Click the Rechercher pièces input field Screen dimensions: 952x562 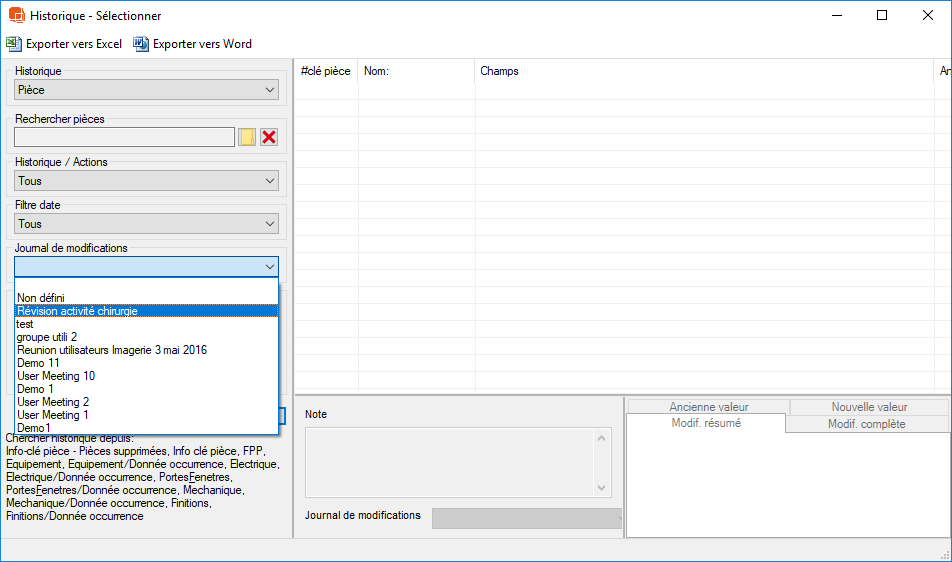click(x=124, y=137)
